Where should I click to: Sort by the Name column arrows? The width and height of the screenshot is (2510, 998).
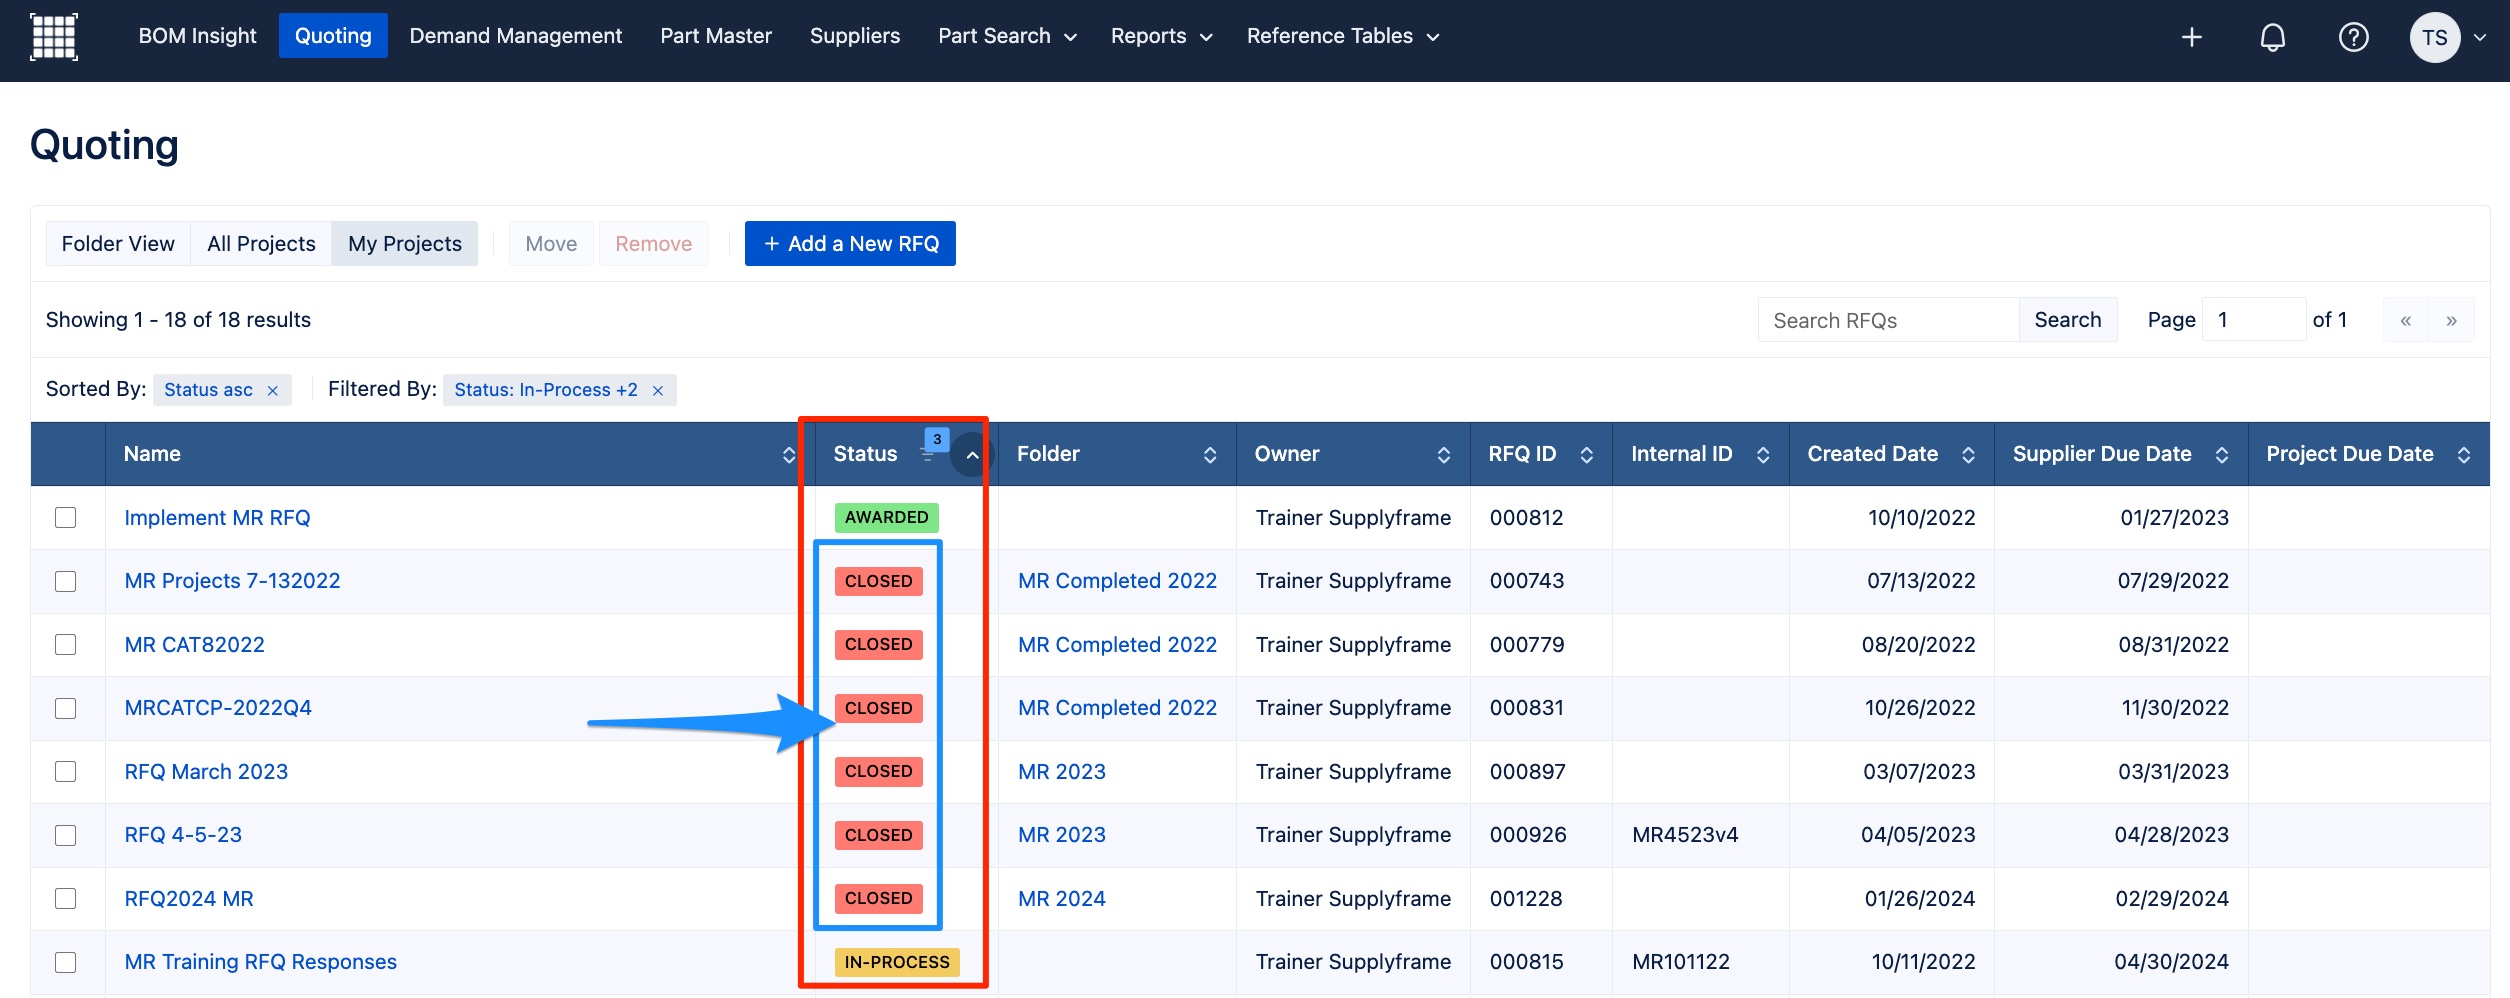pos(788,455)
